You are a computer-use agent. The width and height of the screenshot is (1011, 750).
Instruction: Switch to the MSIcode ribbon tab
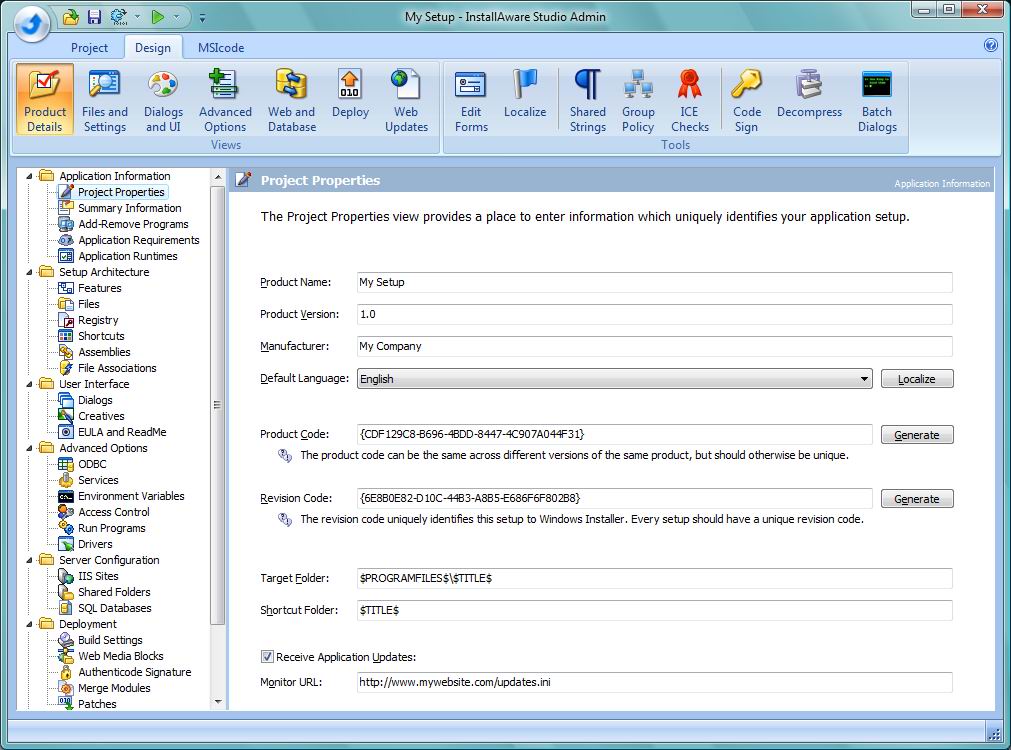click(x=221, y=48)
